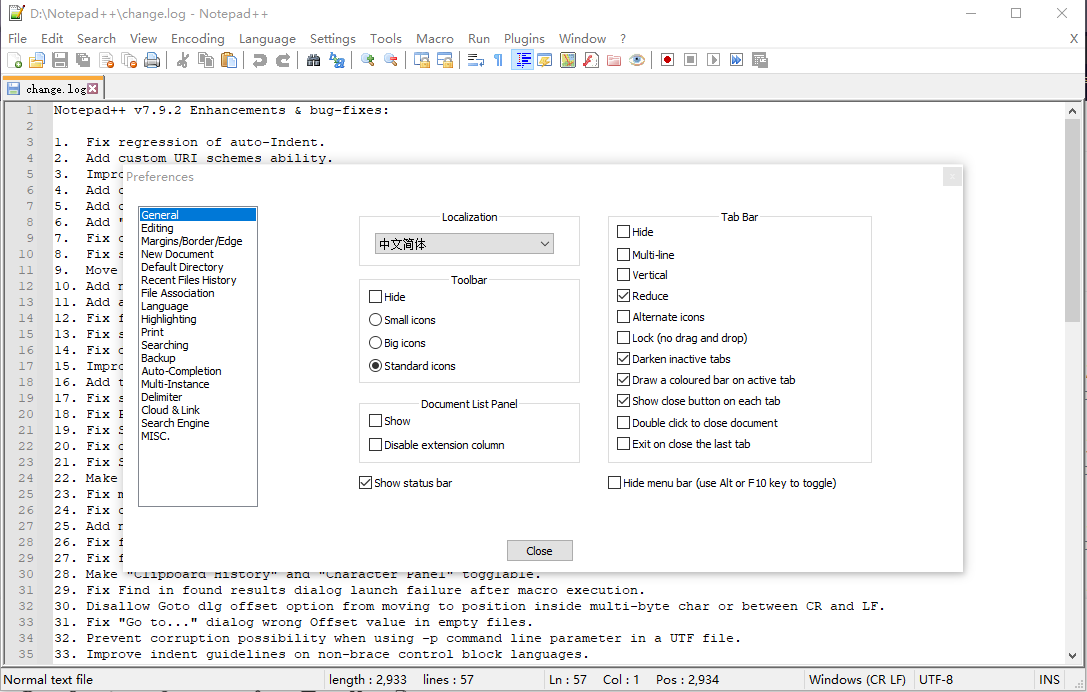The height and width of the screenshot is (692, 1087).
Task: Tick the Toolbar Hide checkbox
Action: pos(375,297)
